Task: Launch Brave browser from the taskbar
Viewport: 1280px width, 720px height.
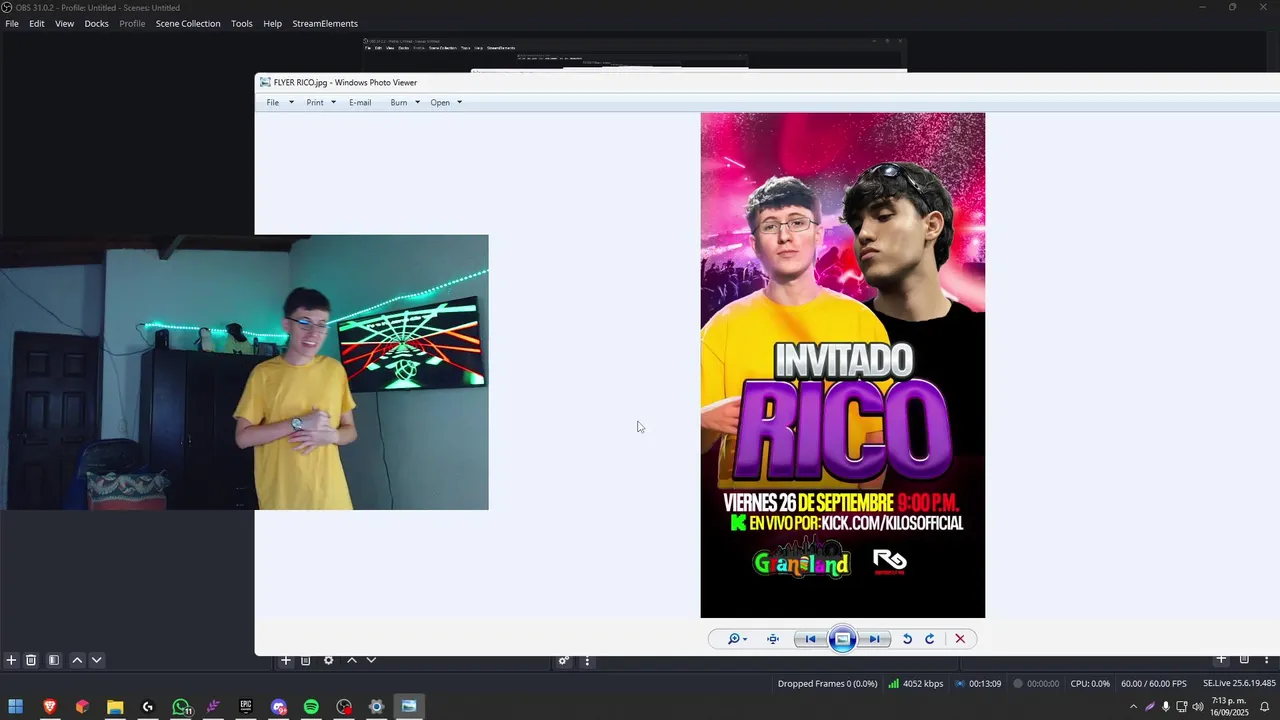Action: (50, 707)
